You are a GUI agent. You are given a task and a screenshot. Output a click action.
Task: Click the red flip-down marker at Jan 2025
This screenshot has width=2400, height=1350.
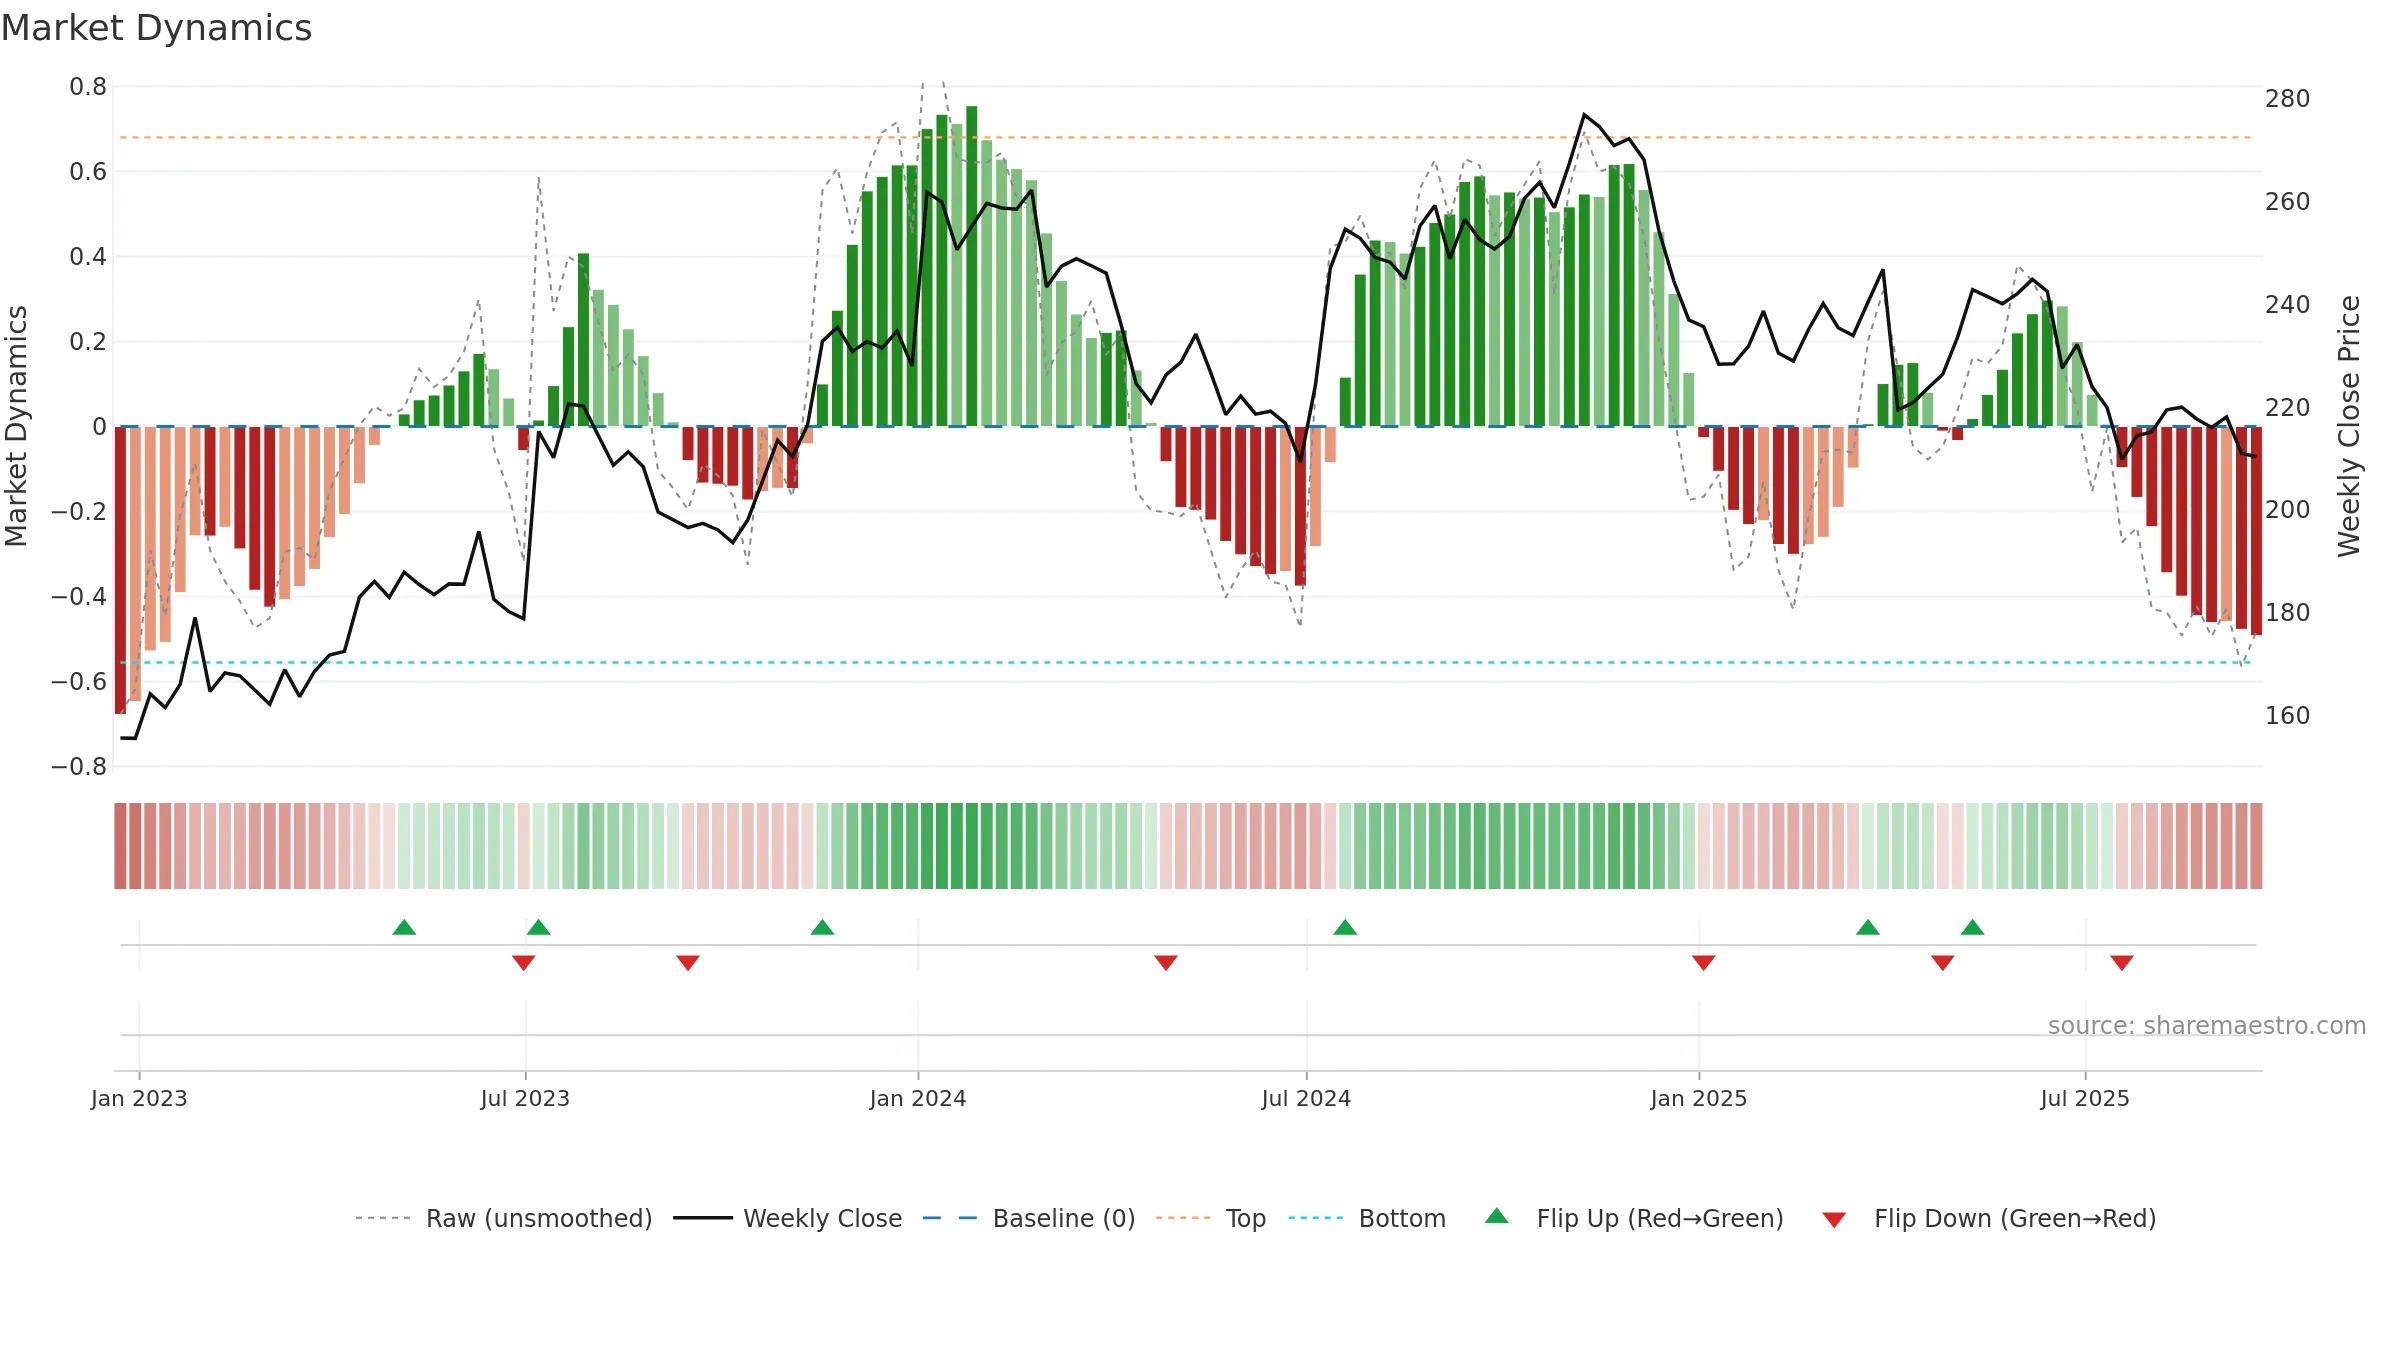coord(1704,963)
